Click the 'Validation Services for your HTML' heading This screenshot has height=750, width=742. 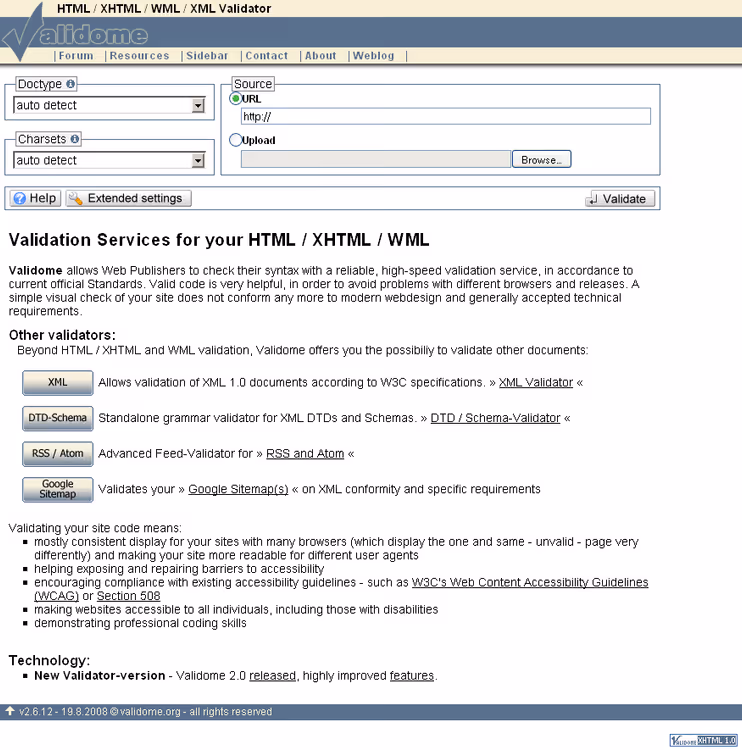(219, 240)
